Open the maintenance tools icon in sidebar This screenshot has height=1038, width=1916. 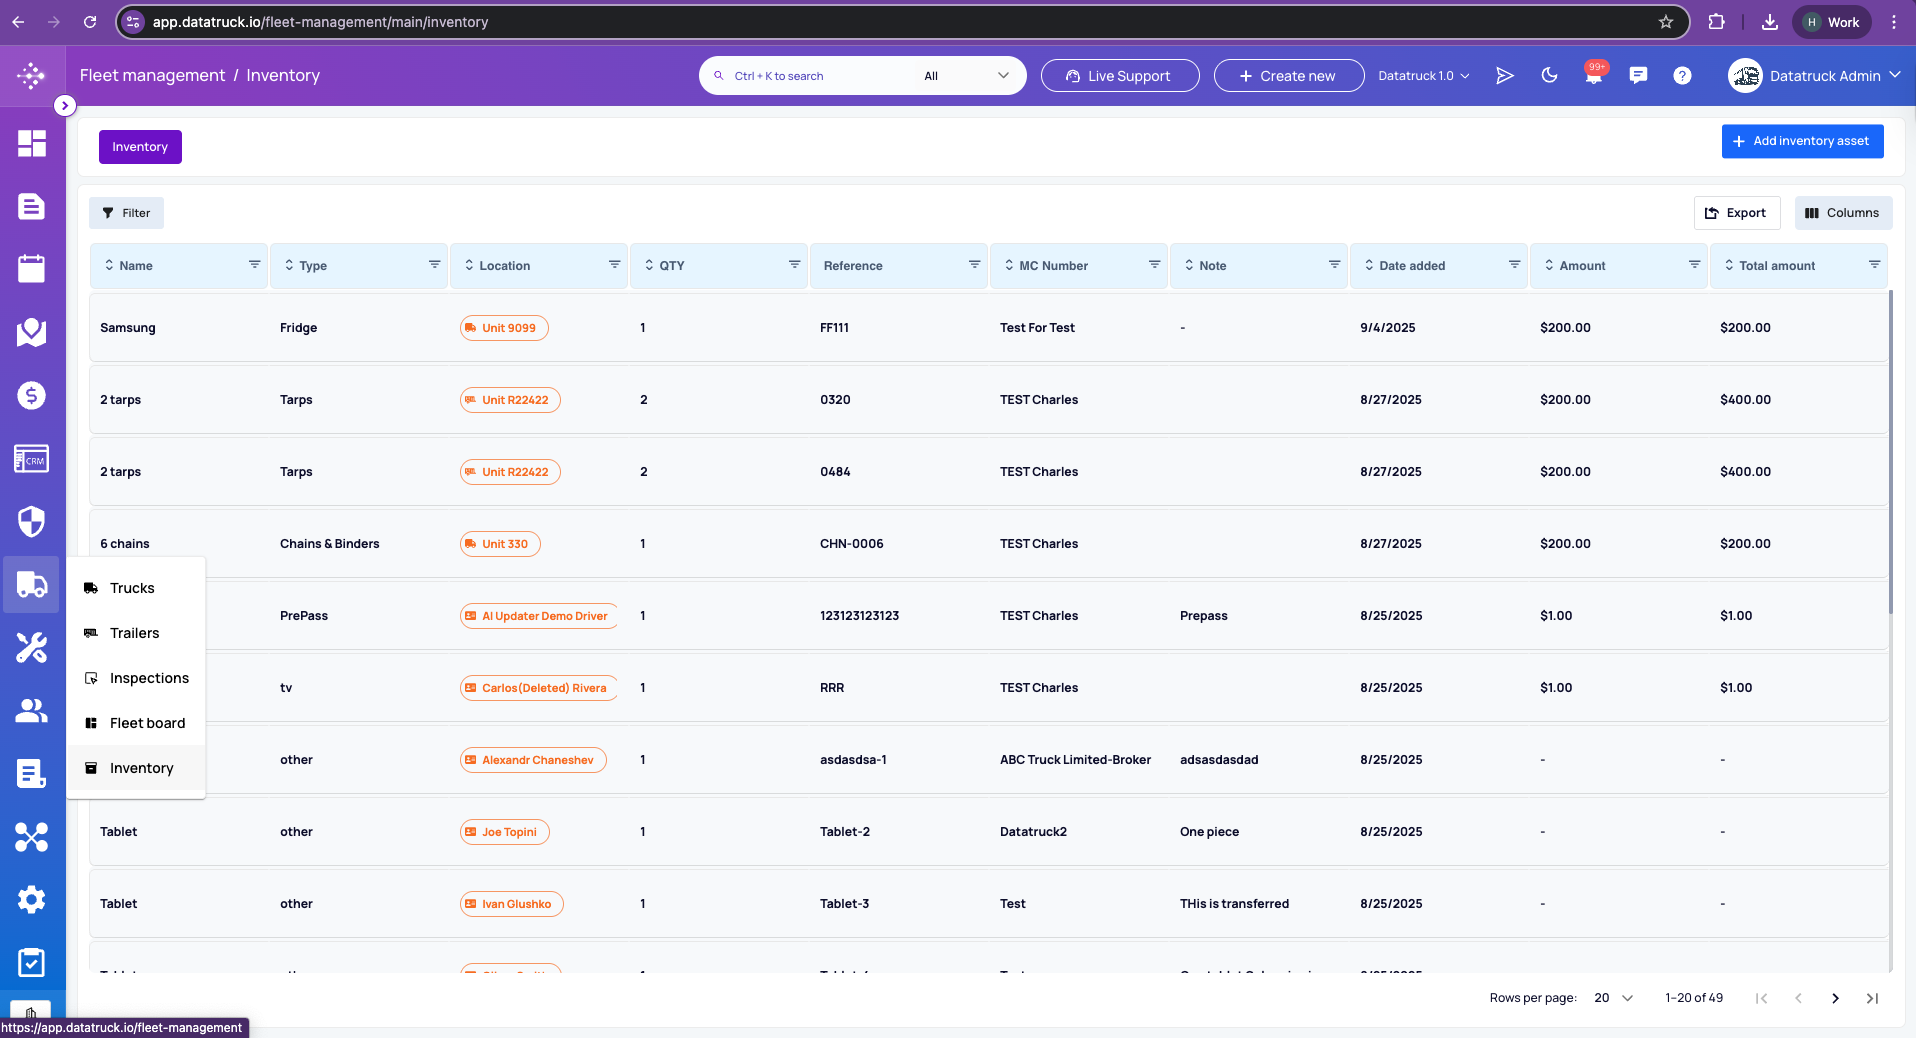[x=31, y=648]
